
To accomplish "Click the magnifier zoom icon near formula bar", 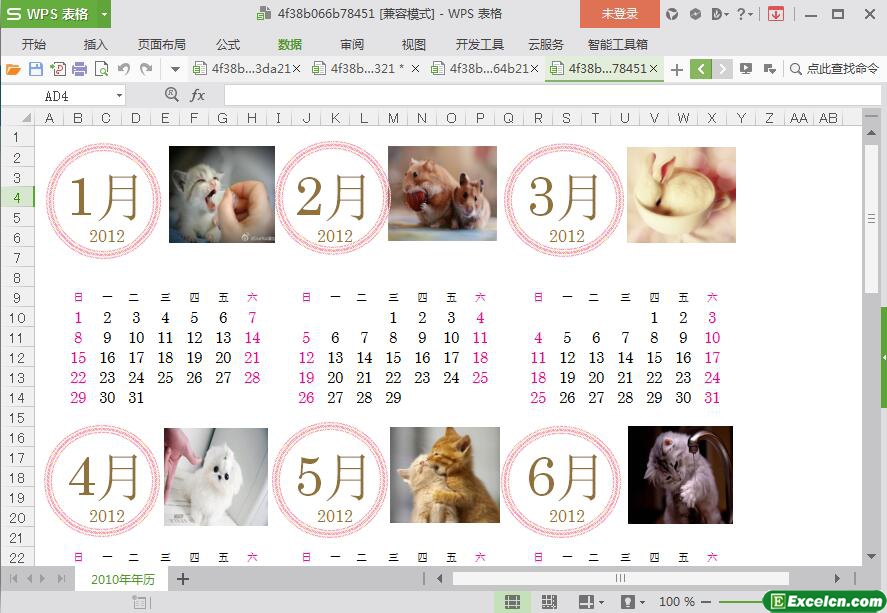I will pyautogui.click(x=171, y=94).
